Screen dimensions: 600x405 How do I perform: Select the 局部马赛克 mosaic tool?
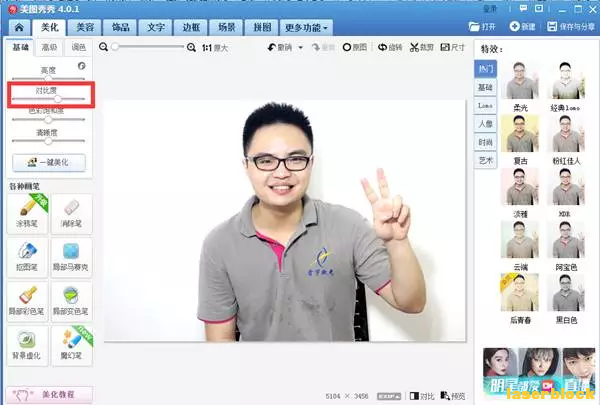pos(72,258)
